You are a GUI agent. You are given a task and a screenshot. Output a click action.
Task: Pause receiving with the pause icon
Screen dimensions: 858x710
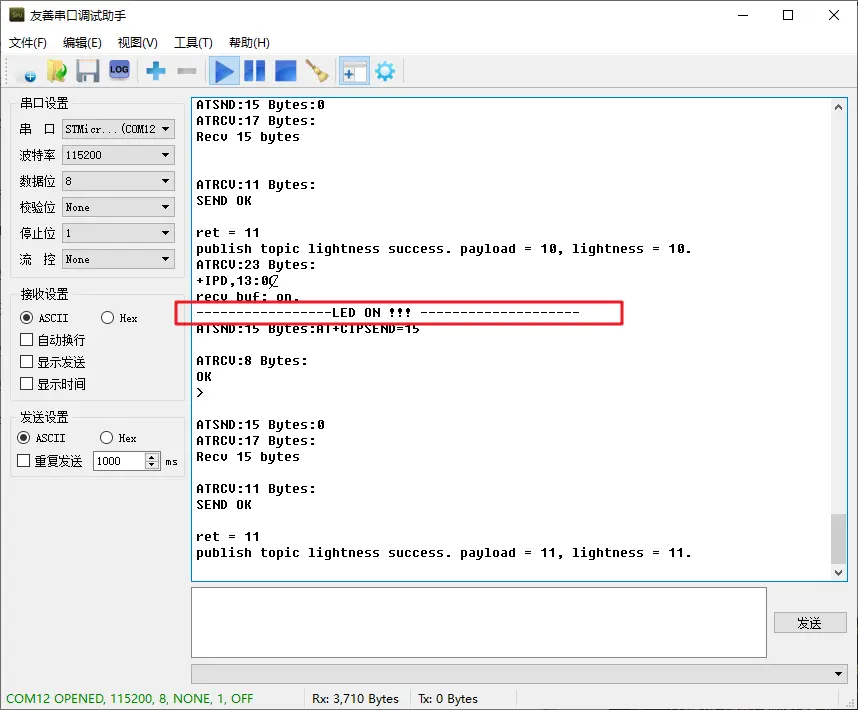click(x=254, y=72)
